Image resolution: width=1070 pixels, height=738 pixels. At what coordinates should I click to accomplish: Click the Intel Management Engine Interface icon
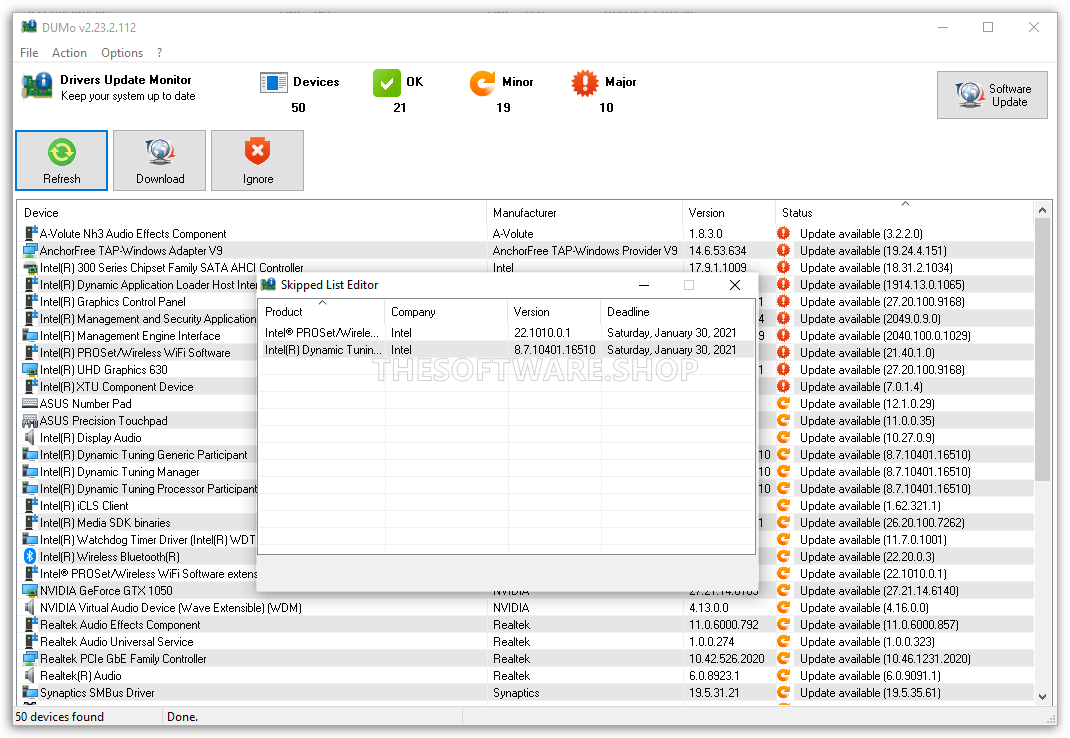click(30, 336)
